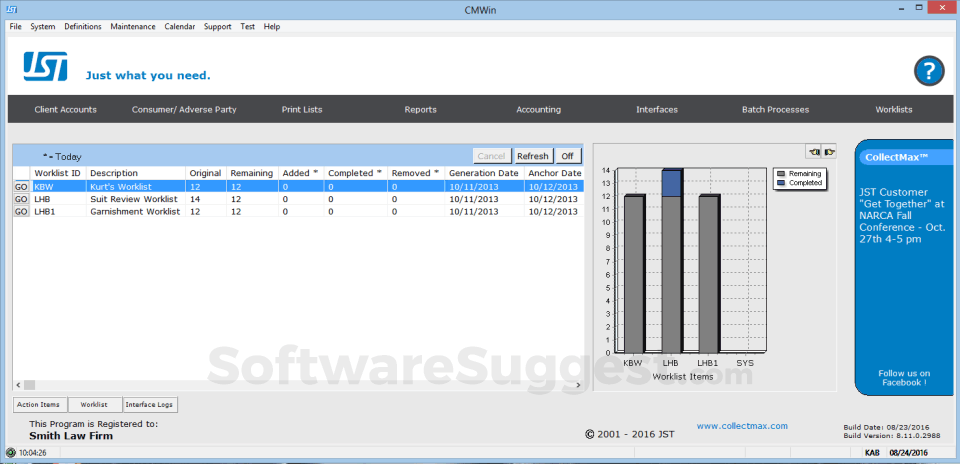This screenshot has width=960, height=464.
Task: Open the Worklists section
Action: point(894,110)
